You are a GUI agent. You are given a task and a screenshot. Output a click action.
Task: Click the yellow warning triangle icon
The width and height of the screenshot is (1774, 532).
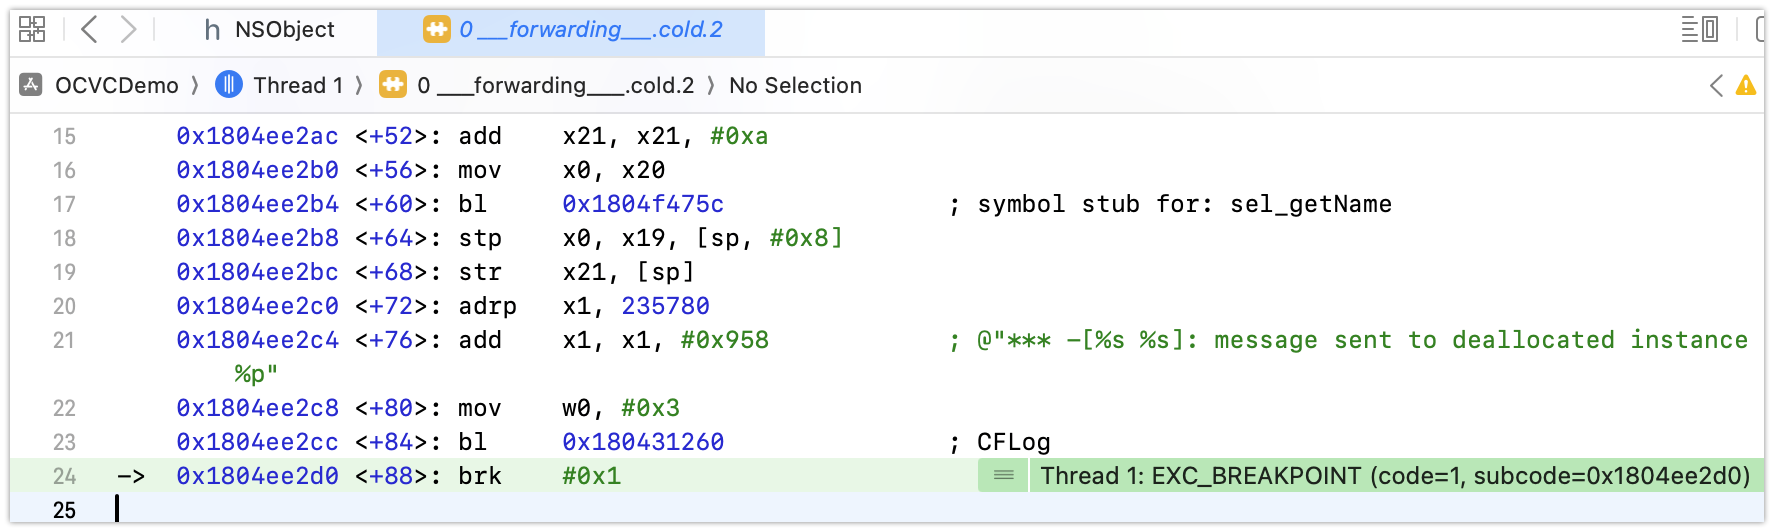pos(1746,86)
